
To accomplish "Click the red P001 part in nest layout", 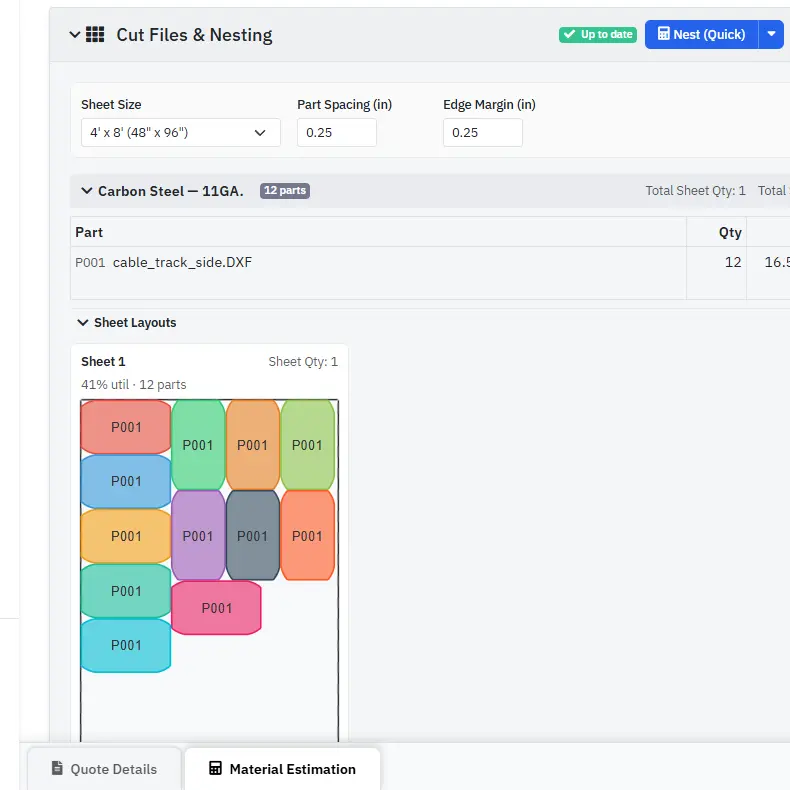I will tap(126, 427).
